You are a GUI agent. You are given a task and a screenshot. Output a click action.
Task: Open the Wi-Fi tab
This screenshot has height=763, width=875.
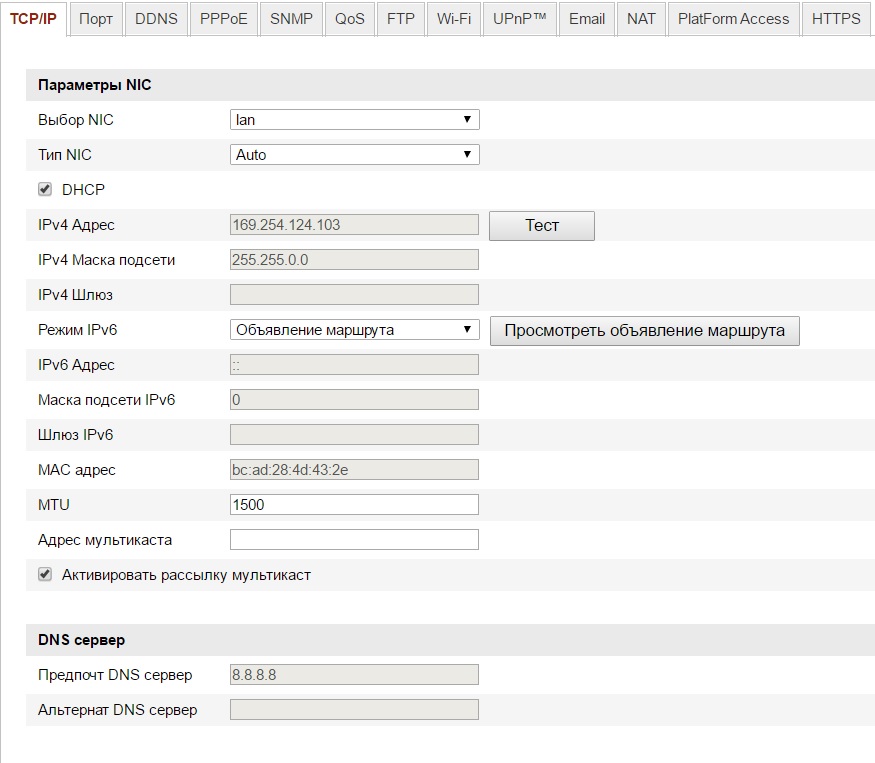point(453,19)
